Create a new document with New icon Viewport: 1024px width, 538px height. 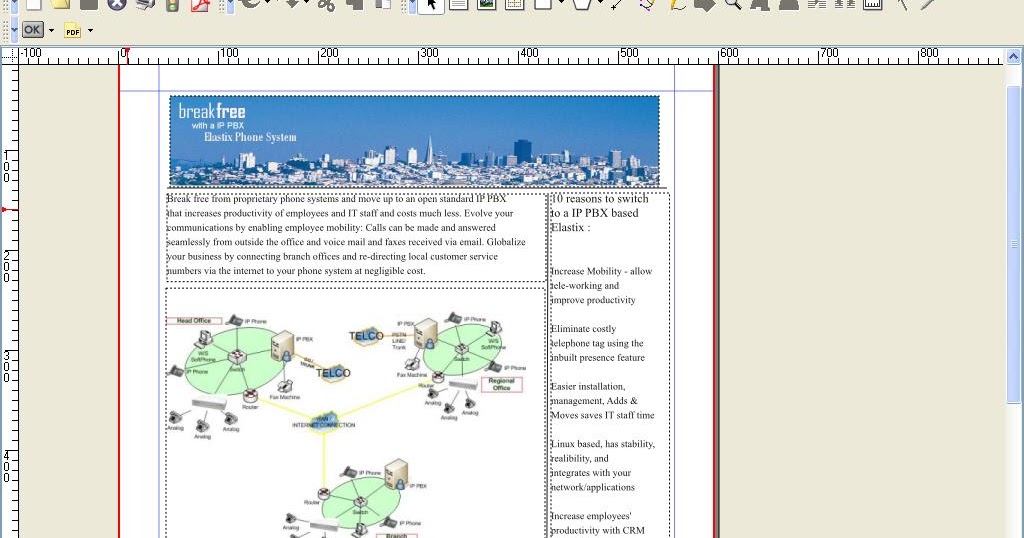pos(33,4)
